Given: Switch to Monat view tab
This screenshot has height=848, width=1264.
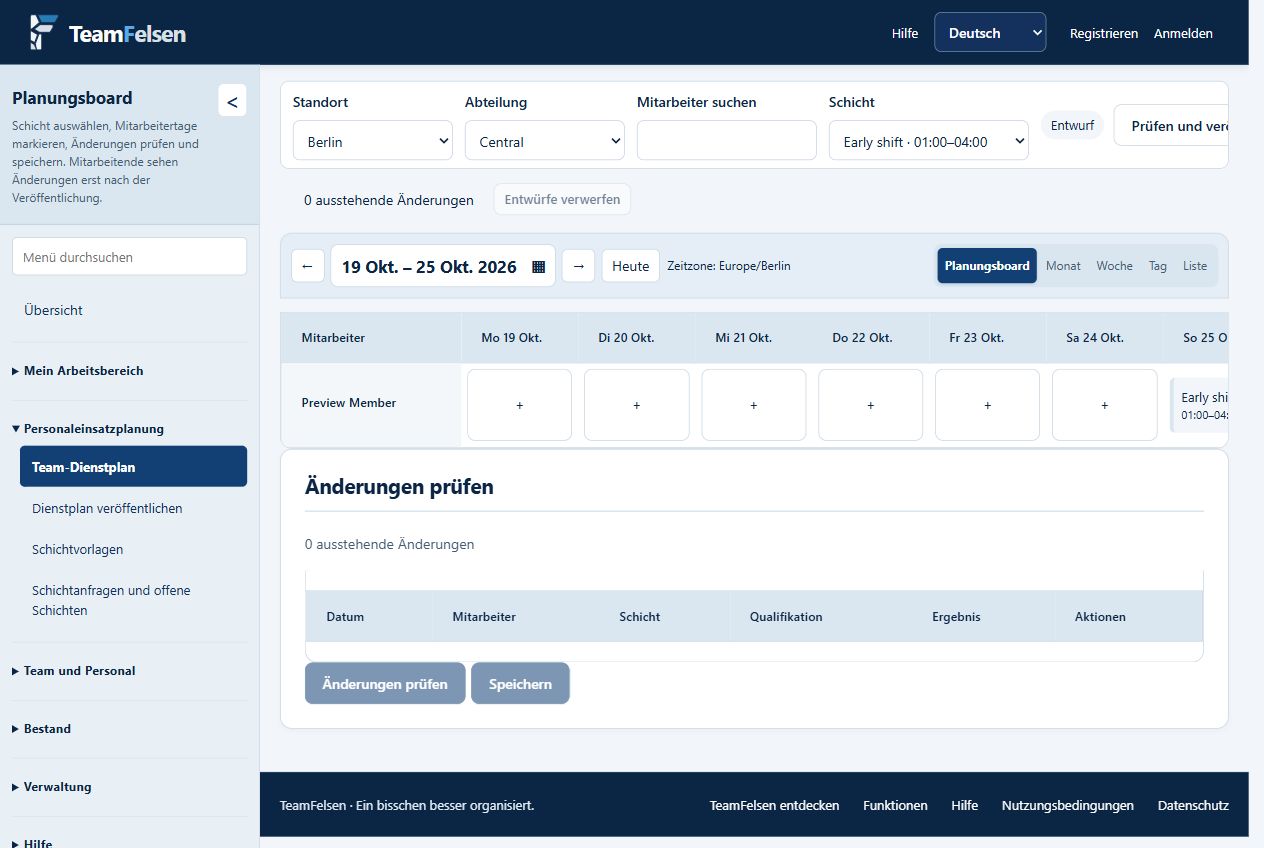Looking at the screenshot, I should (1063, 266).
